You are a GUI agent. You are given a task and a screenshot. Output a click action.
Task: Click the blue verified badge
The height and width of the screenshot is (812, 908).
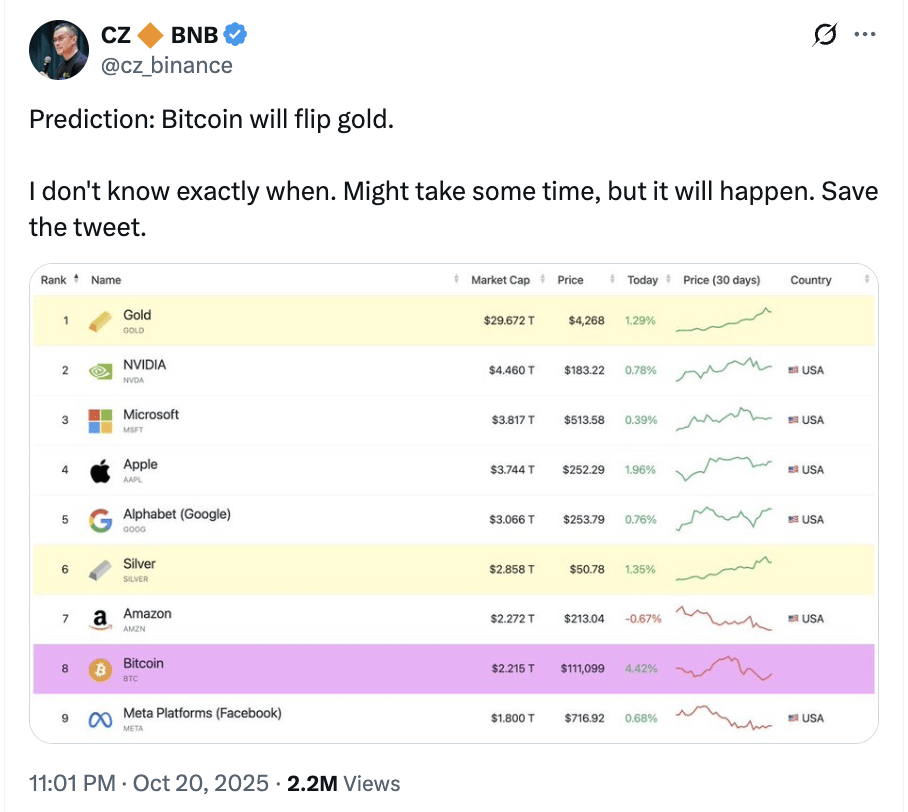click(x=235, y=35)
